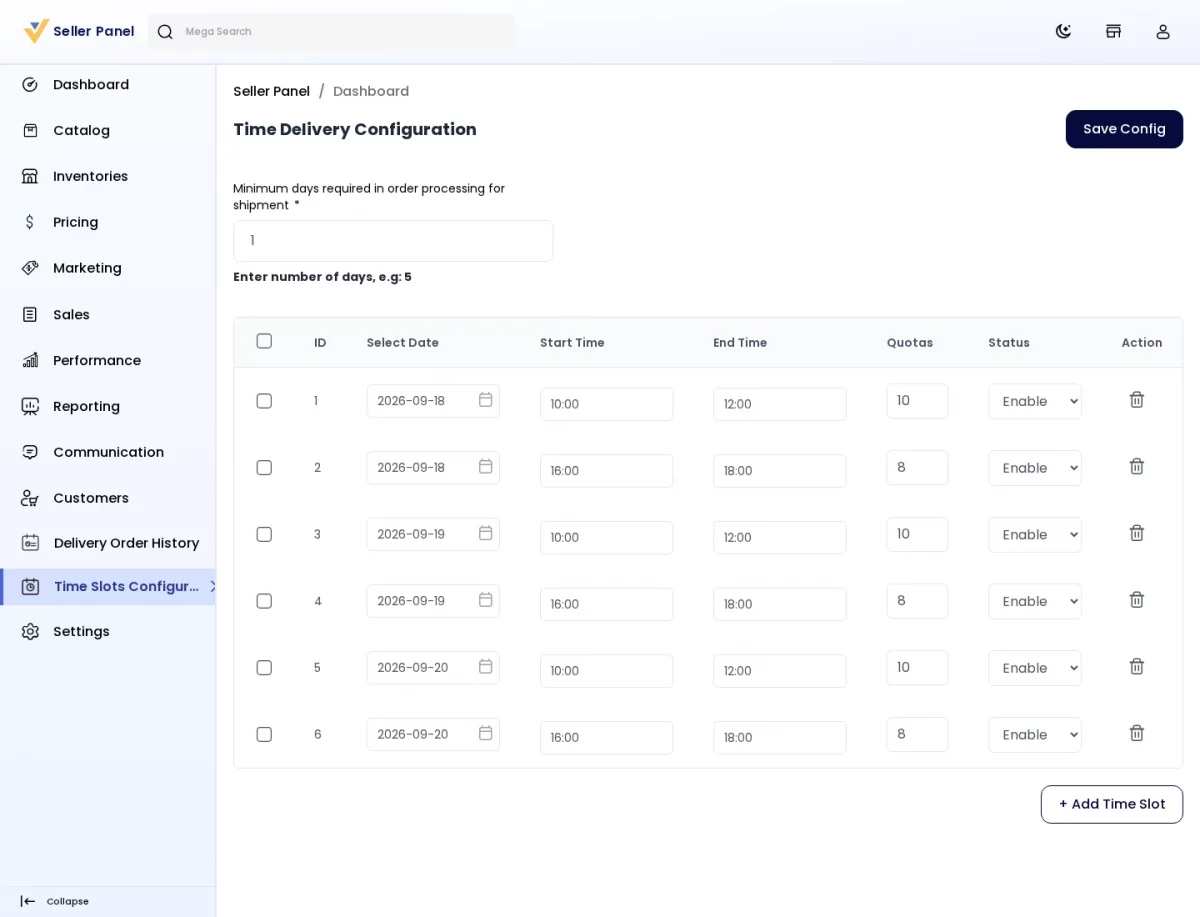
Task: Click the Mega Search magnifier icon
Action: click(x=165, y=32)
